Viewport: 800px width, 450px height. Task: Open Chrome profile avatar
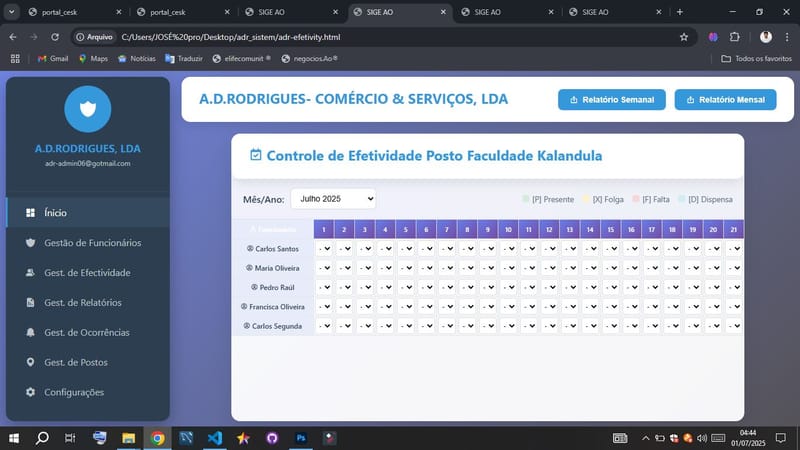tap(766, 37)
